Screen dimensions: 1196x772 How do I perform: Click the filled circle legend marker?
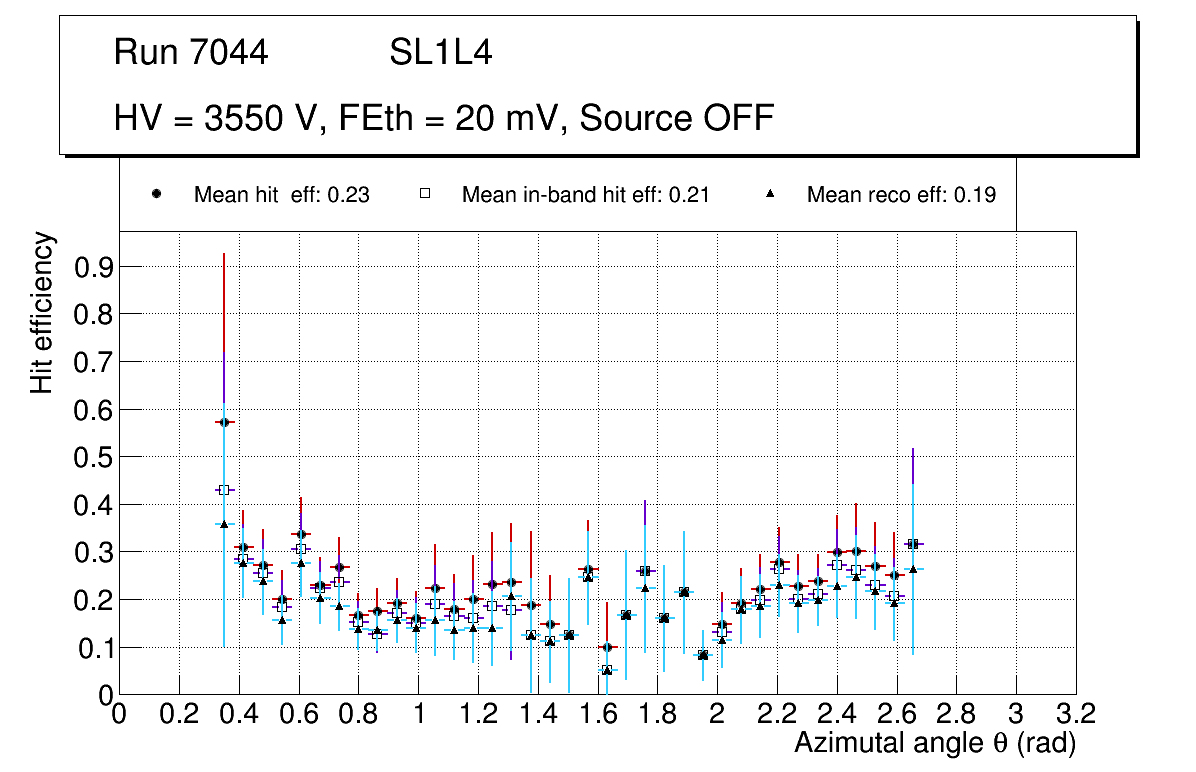pos(157,194)
